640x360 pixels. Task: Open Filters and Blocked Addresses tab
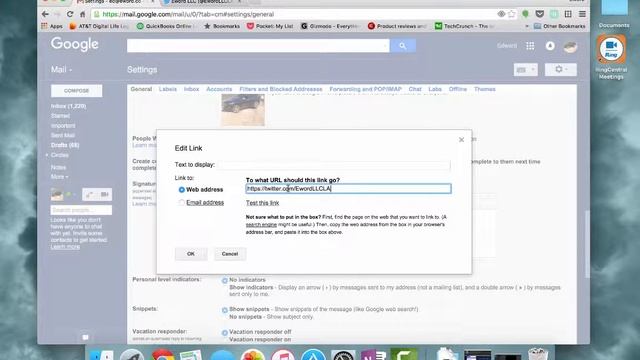click(x=281, y=89)
